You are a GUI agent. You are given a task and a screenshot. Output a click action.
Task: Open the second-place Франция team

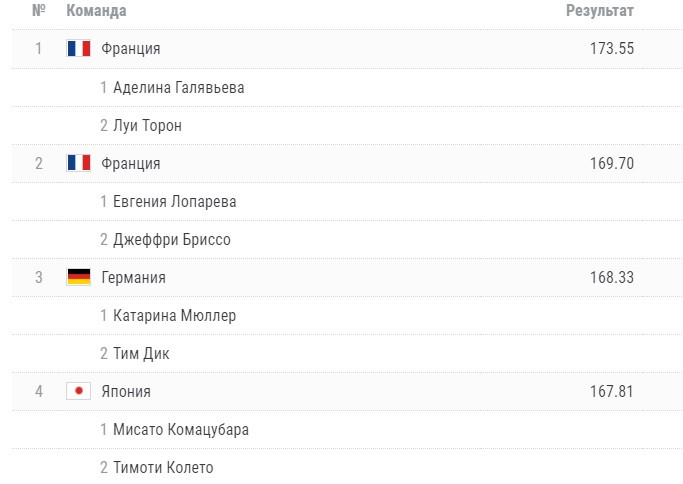point(131,163)
